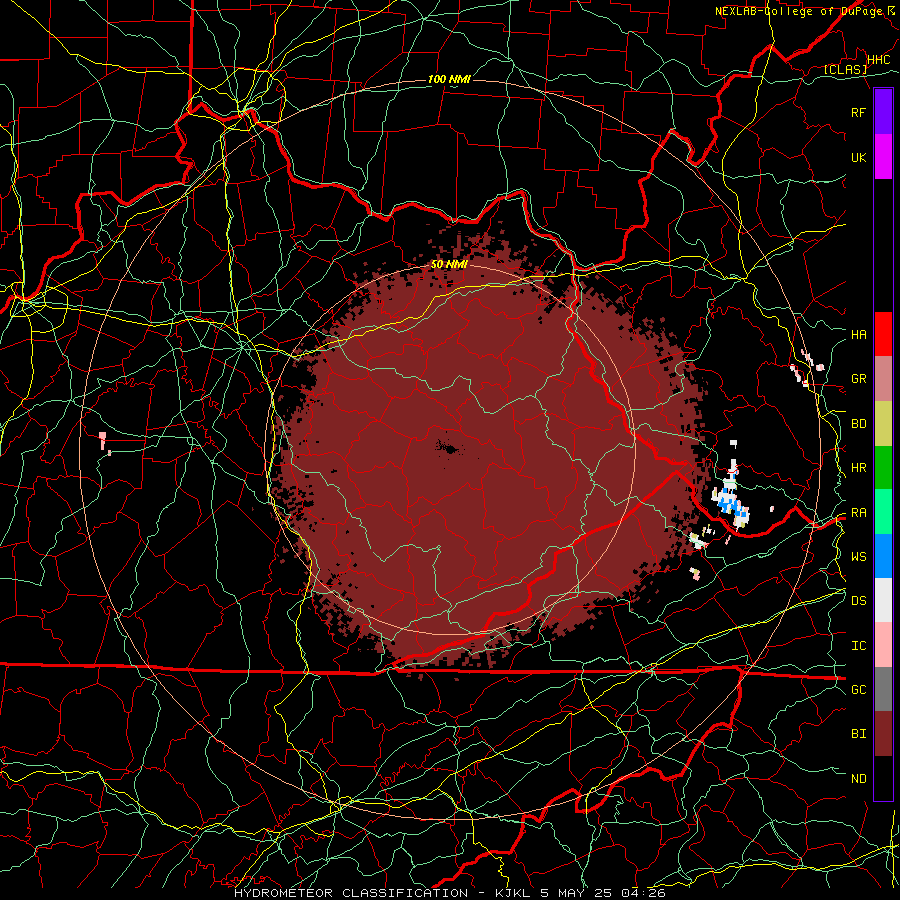The height and width of the screenshot is (900, 900).
Task: Click the HR green legend swatch
Action: 883,467
